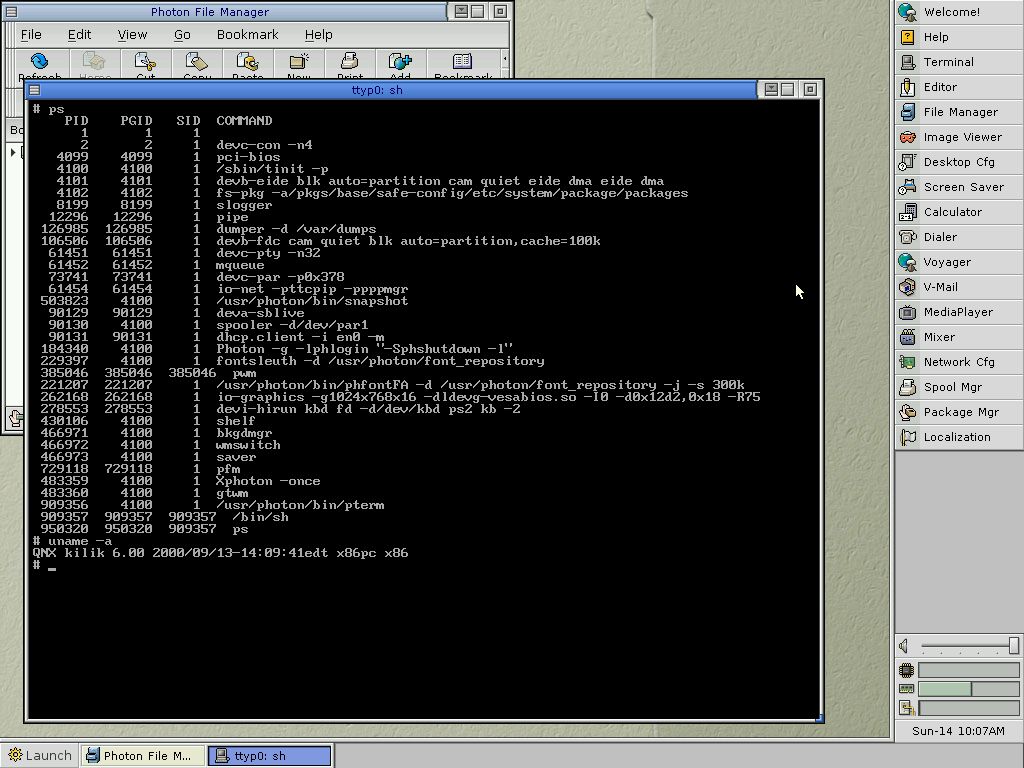Open Calculator from the shelf
This screenshot has width=1024, height=768.
(x=952, y=212)
